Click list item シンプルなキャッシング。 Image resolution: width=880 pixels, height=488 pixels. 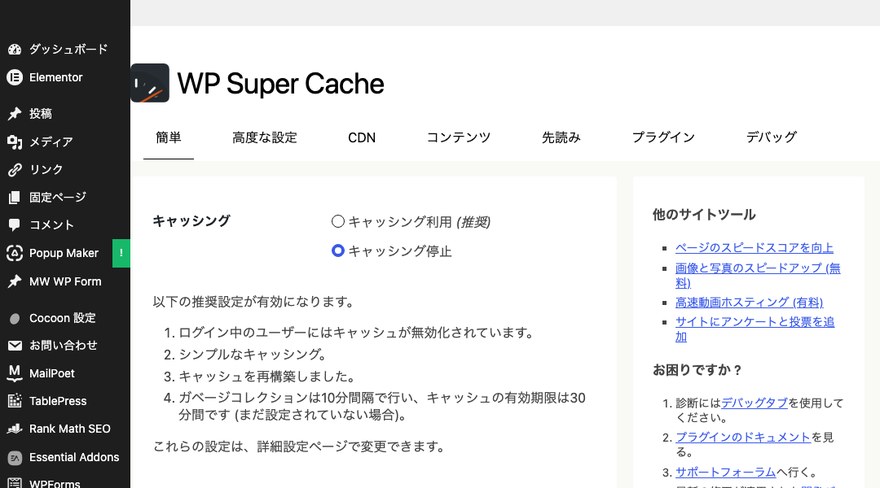pos(253,355)
